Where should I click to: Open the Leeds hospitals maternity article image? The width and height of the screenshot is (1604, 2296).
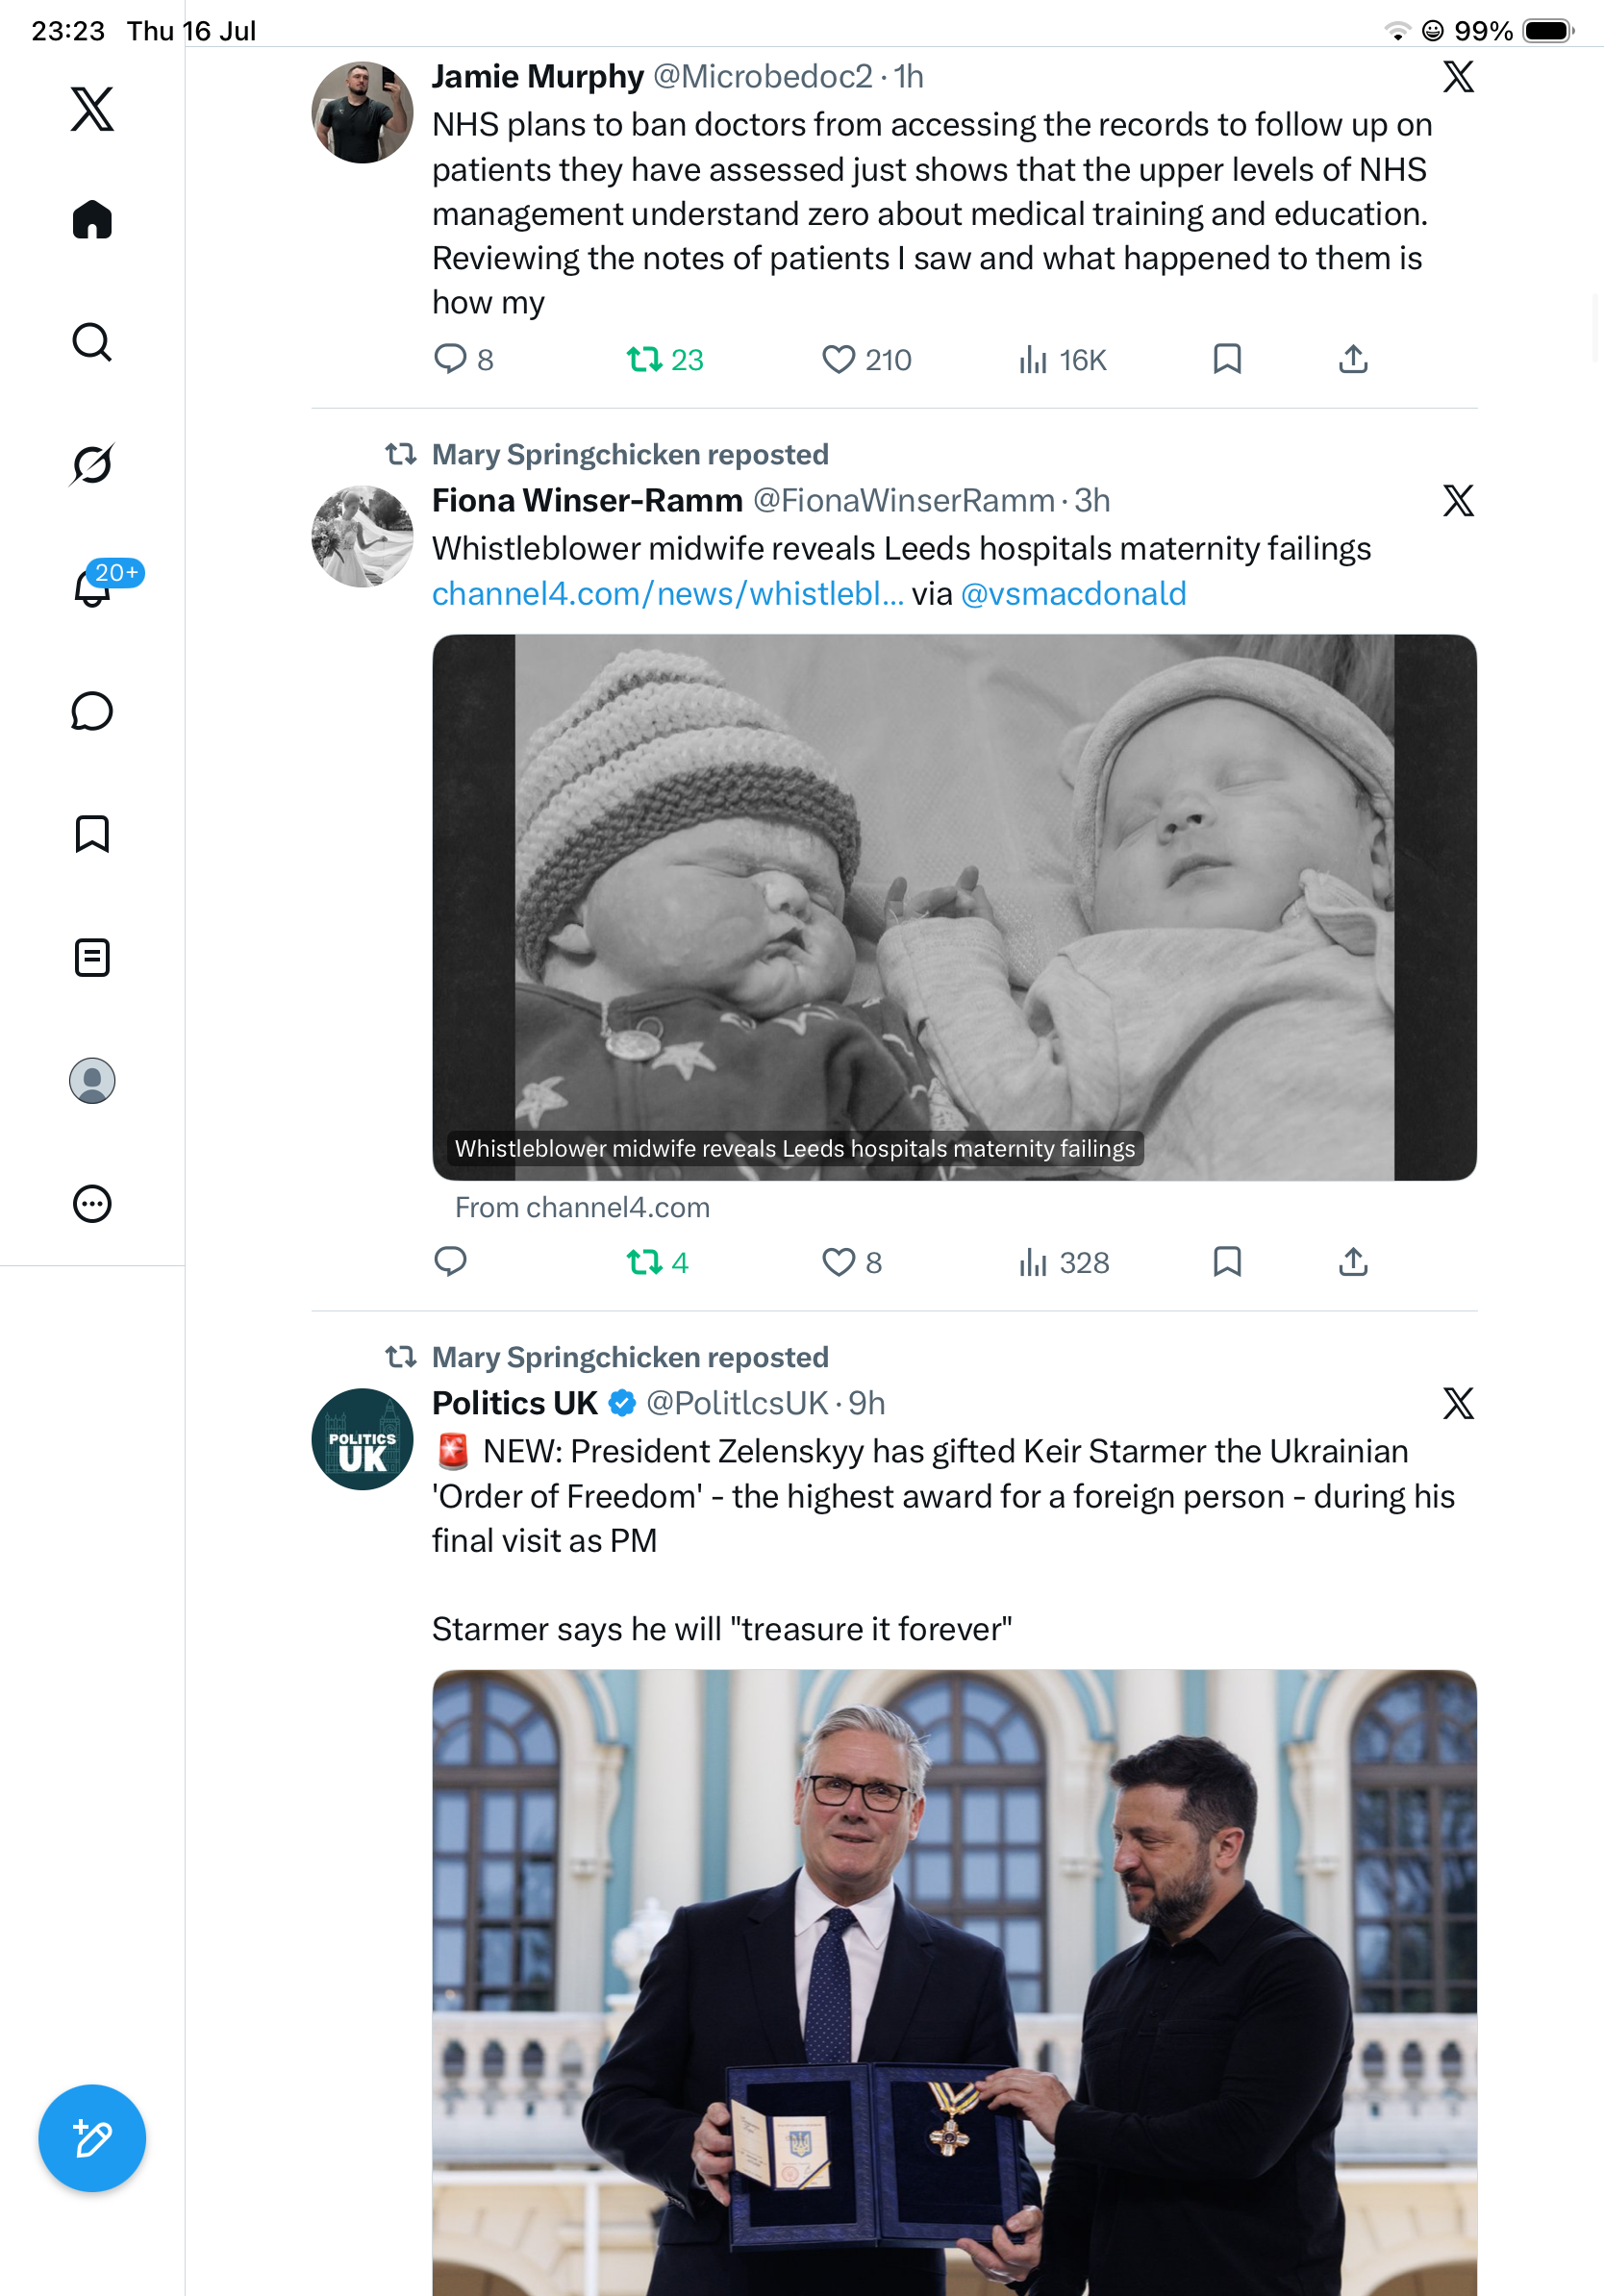[954, 907]
